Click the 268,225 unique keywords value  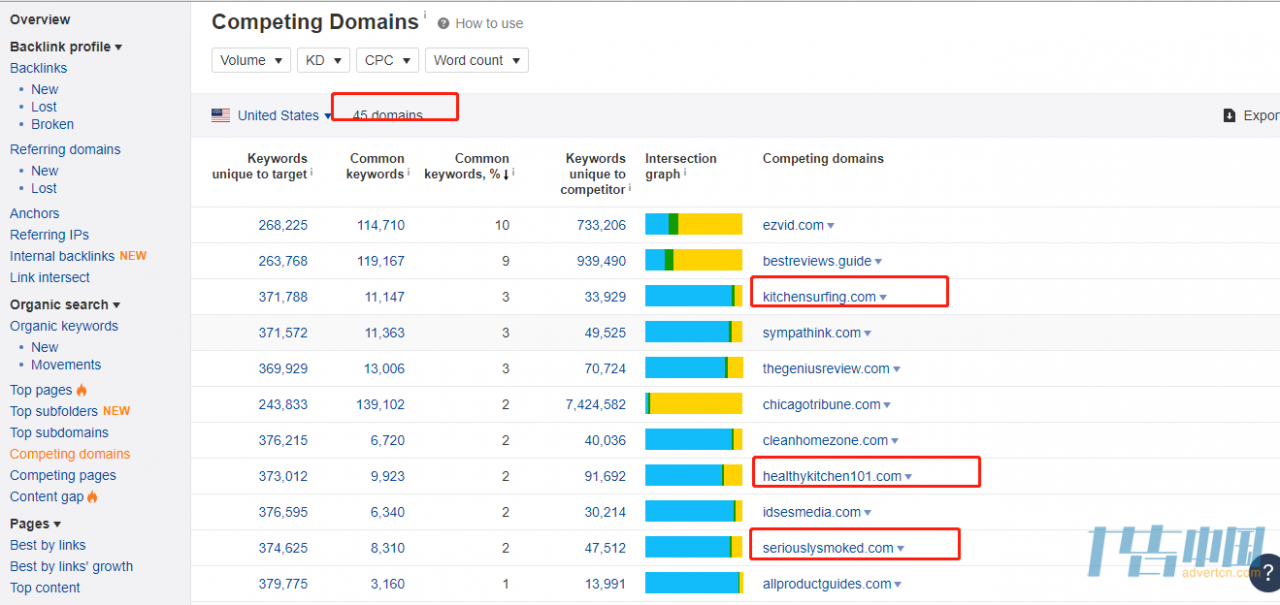(283, 226)
